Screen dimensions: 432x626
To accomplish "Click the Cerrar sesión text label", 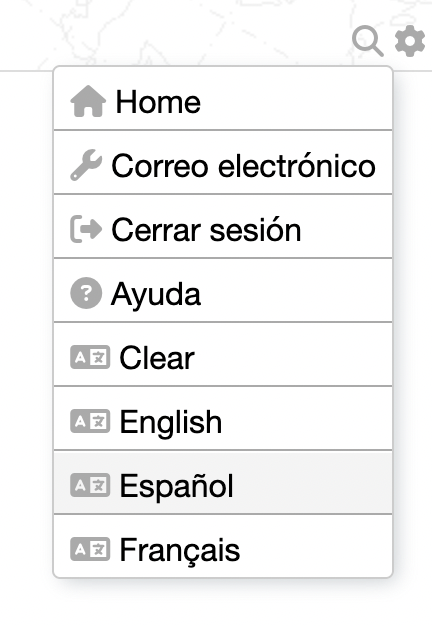I will pos(206,230).
